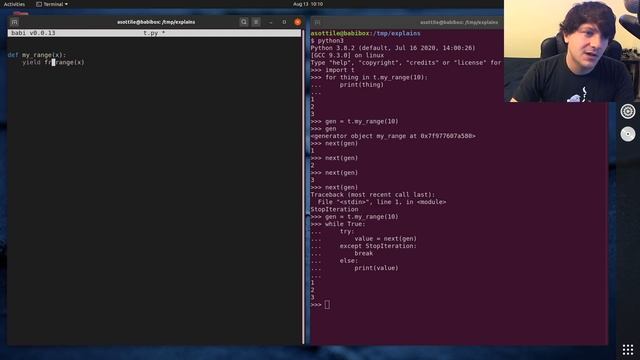Open hamburger menu in left terminal header

(x=256, y=22)
